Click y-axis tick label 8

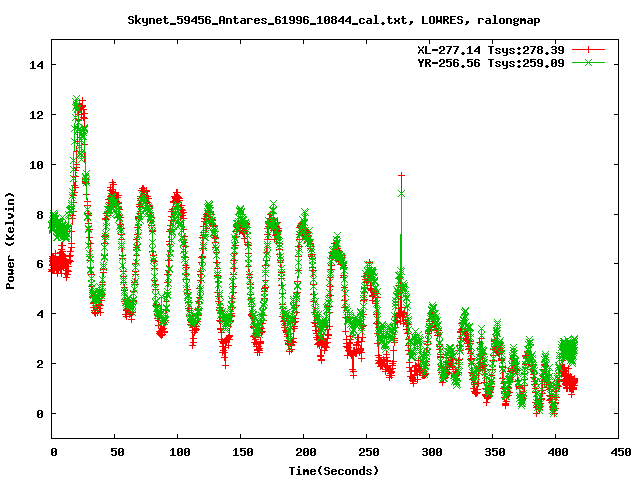(x=40, y=215)
